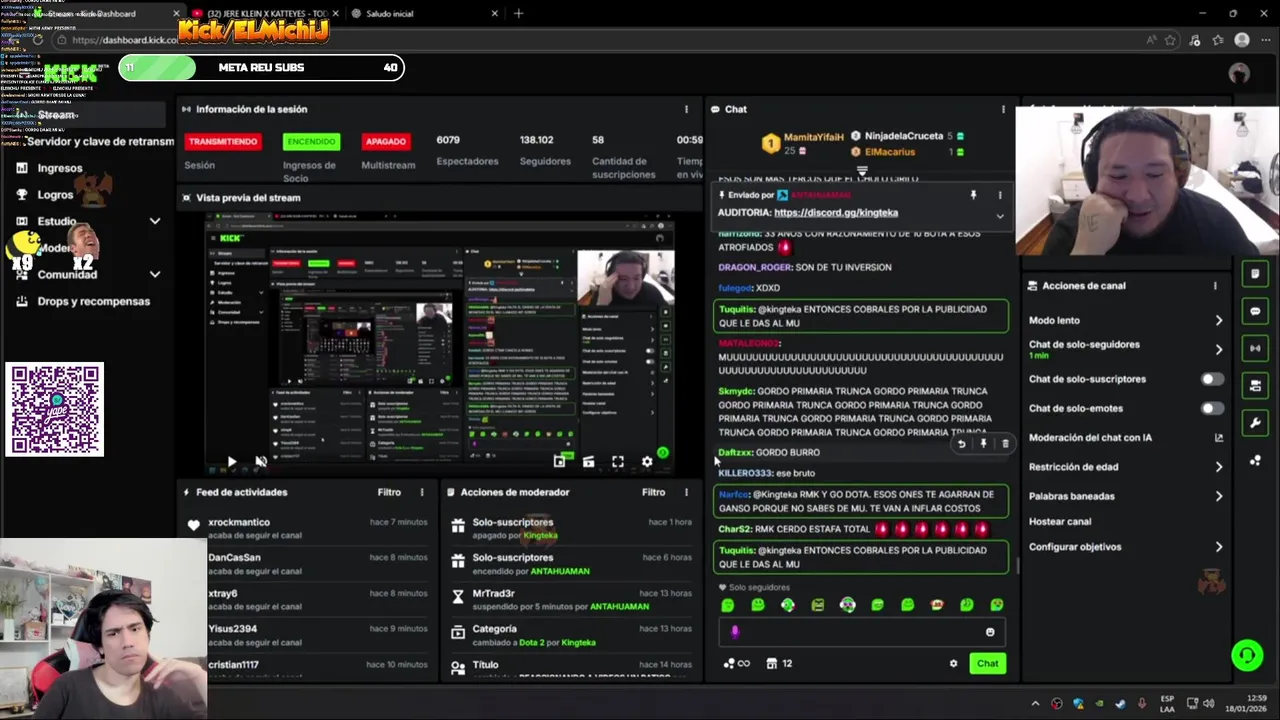The width and height of the screenshot is (1280, 720).
Task: Expand the pinned AUDITORIA message chevron
Action: 999,215
